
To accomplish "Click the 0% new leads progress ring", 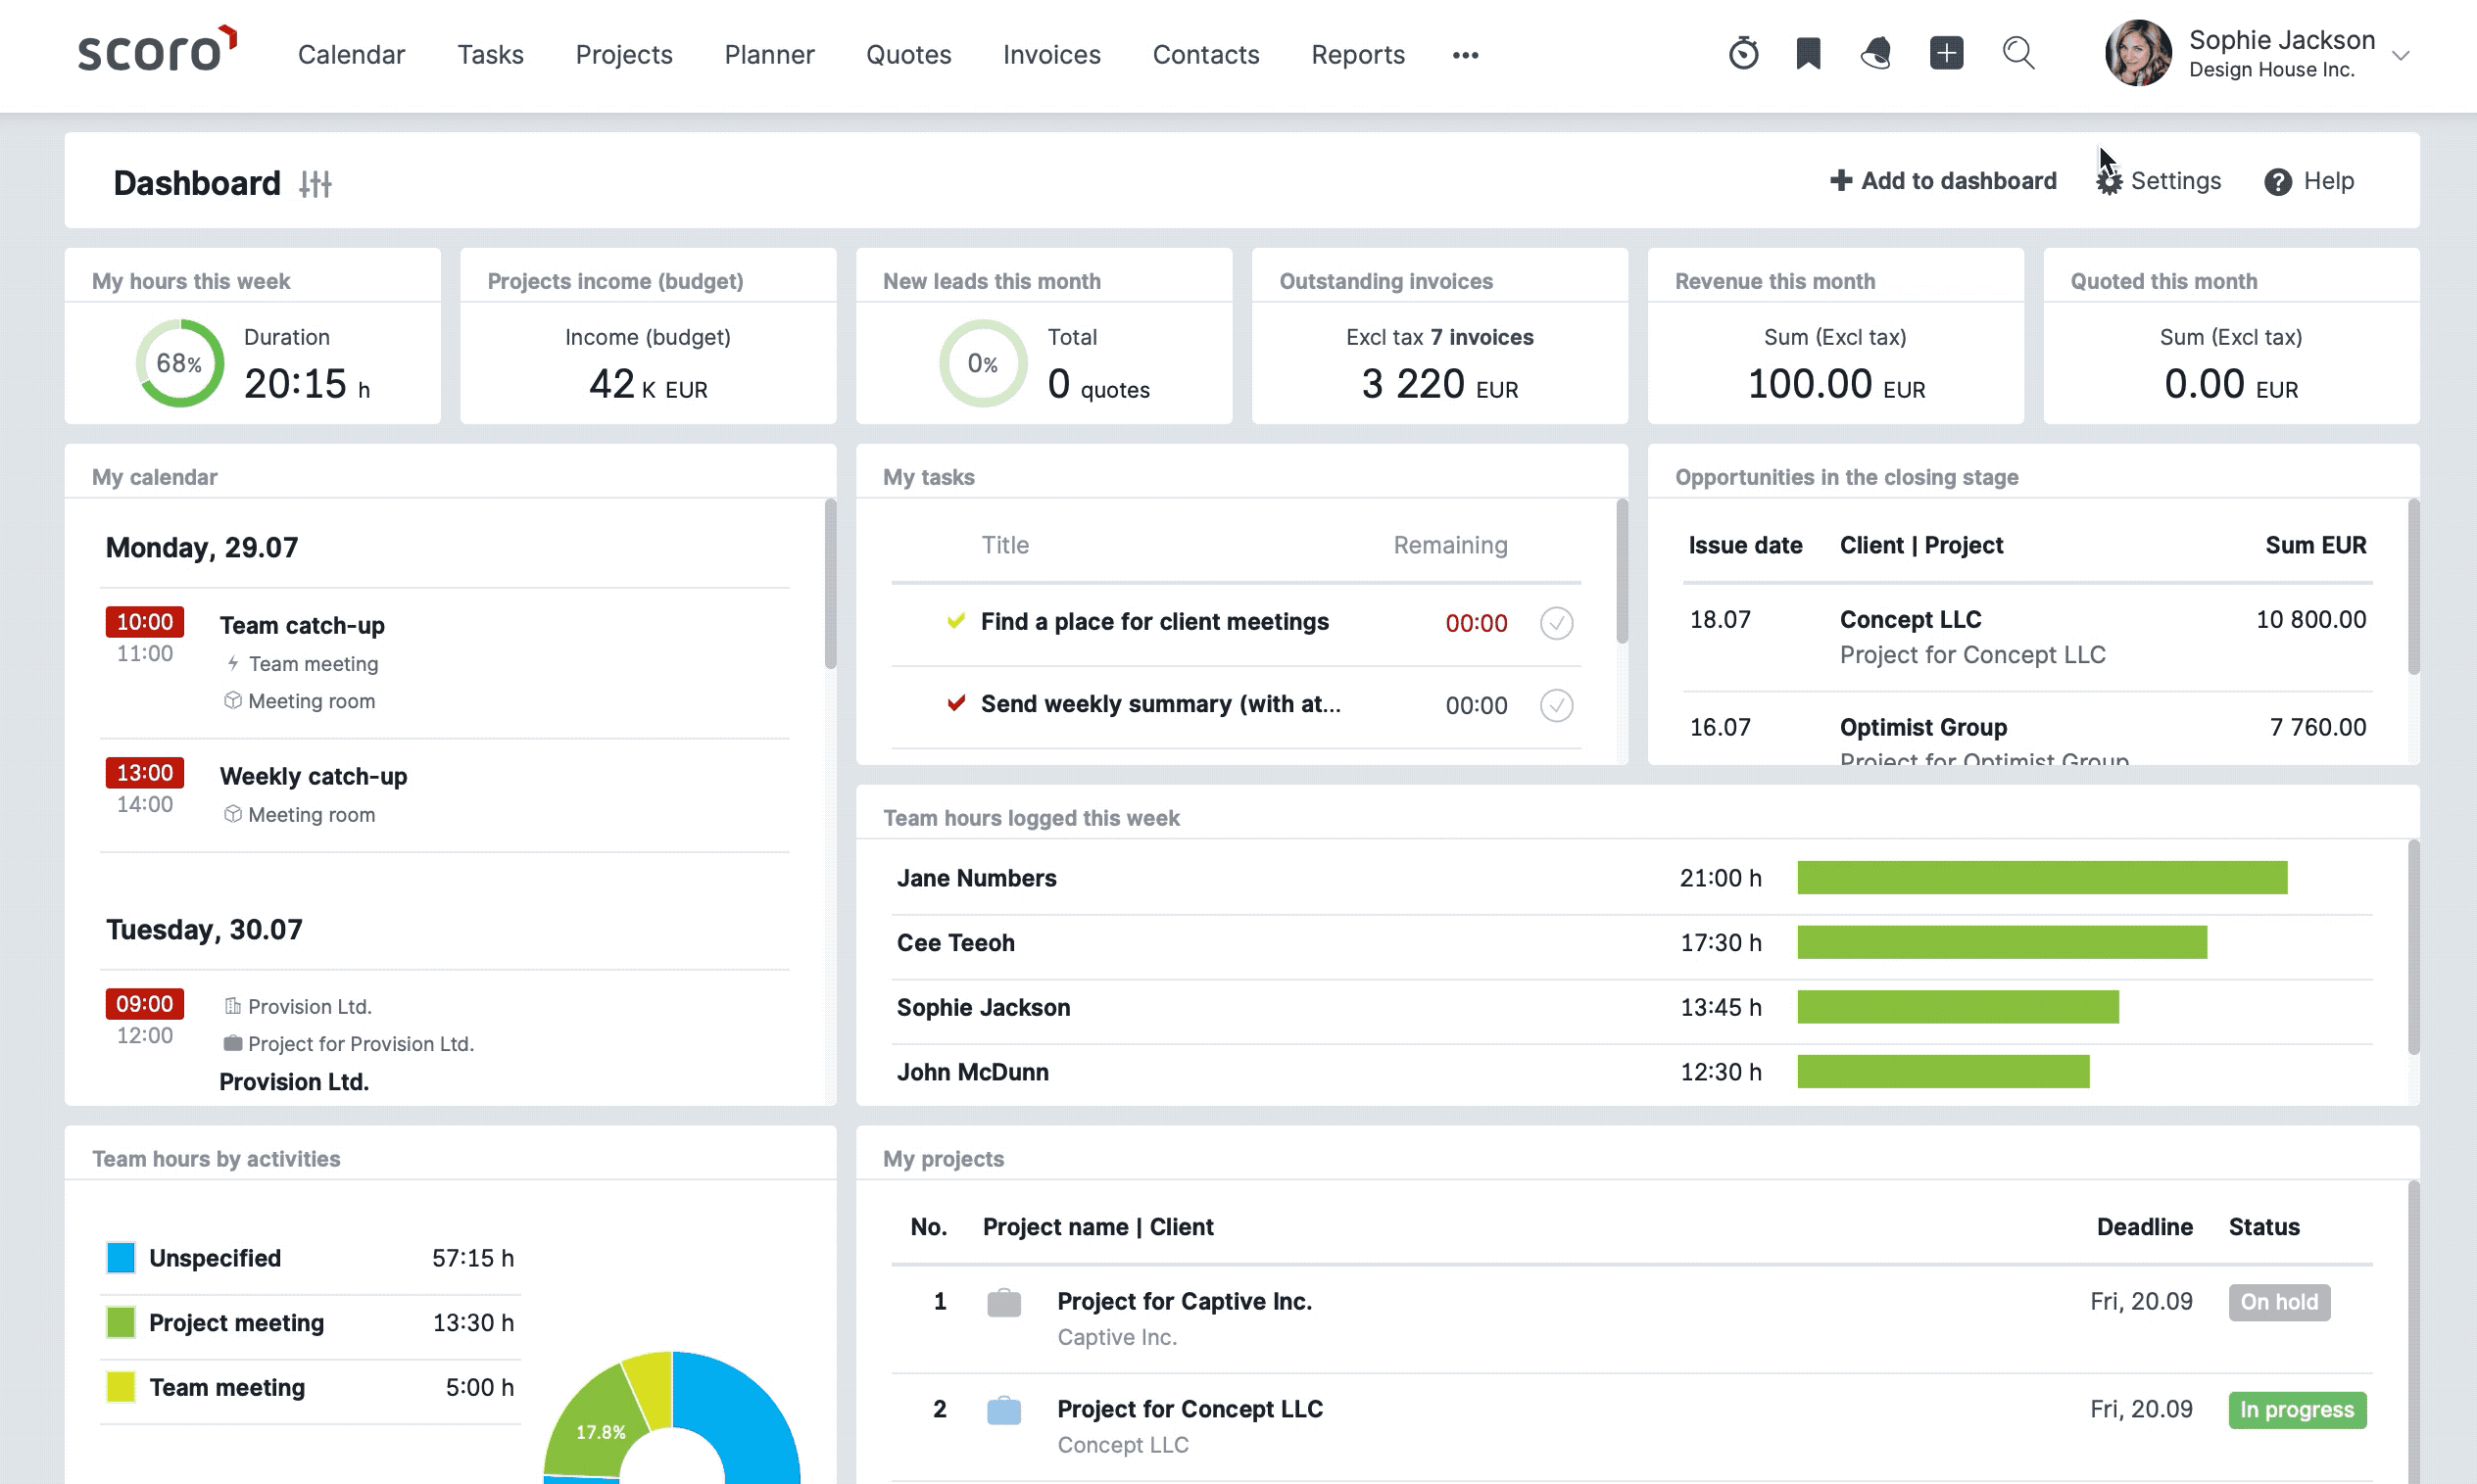I will coord(983,363).
